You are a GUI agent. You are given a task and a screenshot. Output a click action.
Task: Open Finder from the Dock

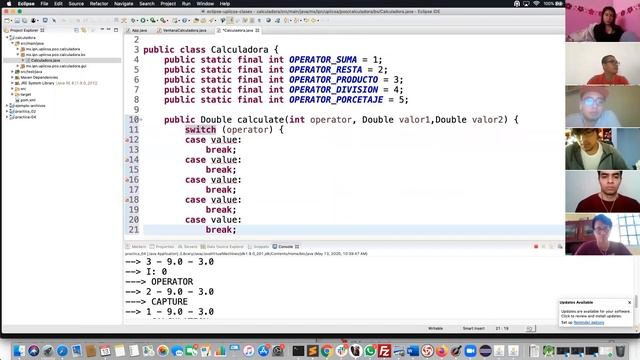click(x=19, y=351)
